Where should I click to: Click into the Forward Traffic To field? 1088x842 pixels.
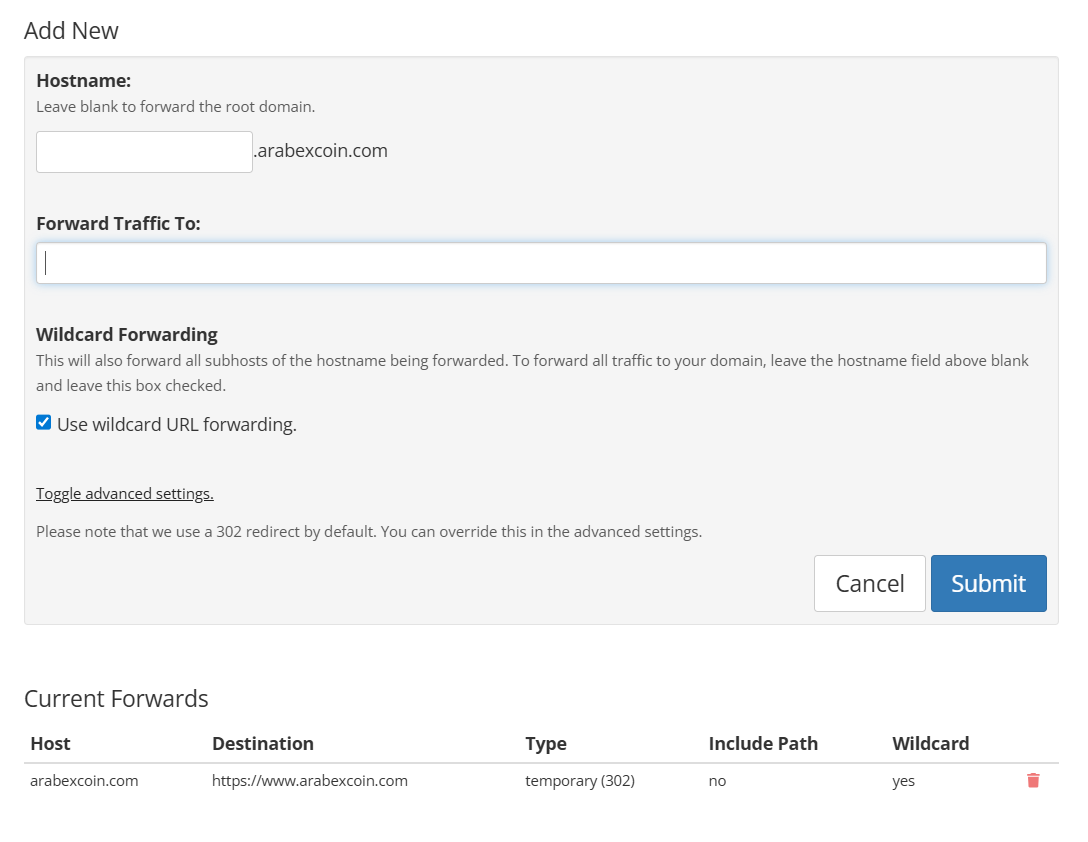pyautogui.click(x=541, y=263)
